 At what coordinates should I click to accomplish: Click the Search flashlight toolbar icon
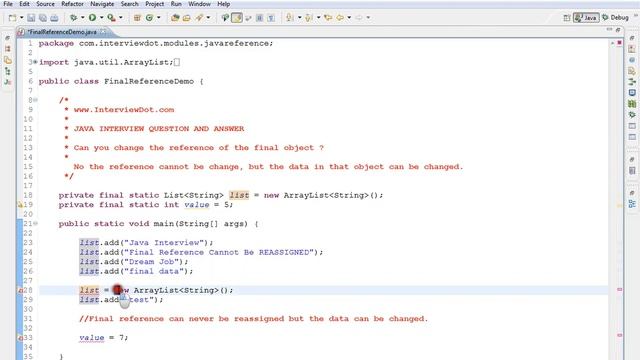(x=200, y=18)
